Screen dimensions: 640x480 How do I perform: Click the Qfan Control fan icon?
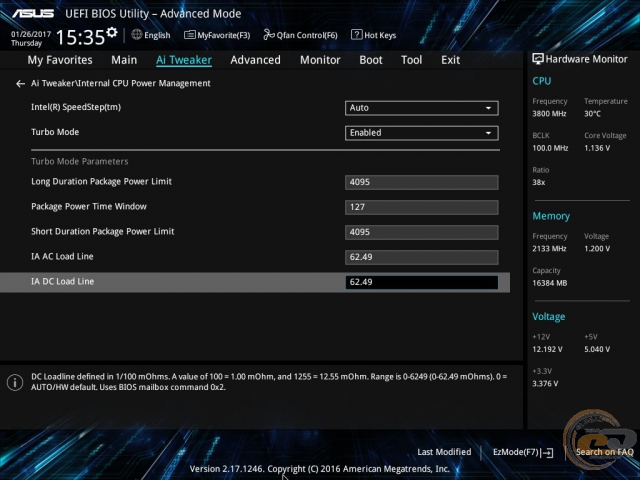click(x=269, y=35)
